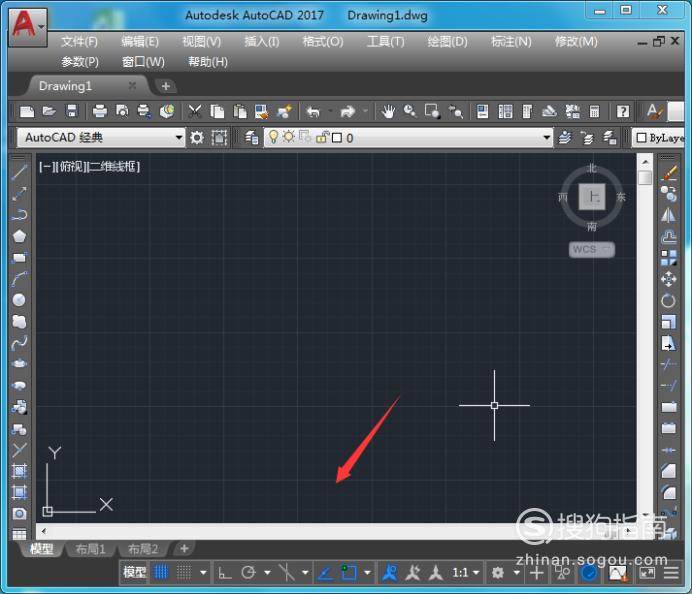Choose the Offset modify tool
This screenshot has width=692, height=594.
(x=669, y=237)
